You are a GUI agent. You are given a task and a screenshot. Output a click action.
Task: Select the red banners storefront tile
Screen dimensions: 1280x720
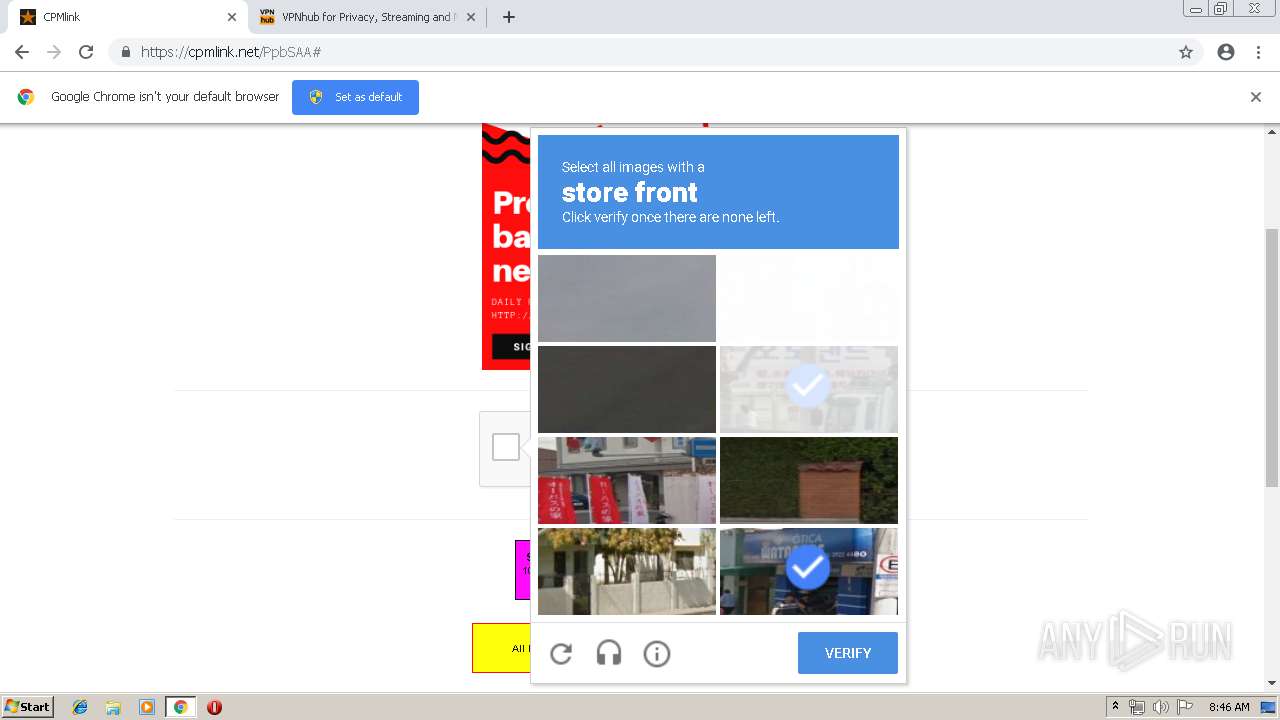pos(627,480)
